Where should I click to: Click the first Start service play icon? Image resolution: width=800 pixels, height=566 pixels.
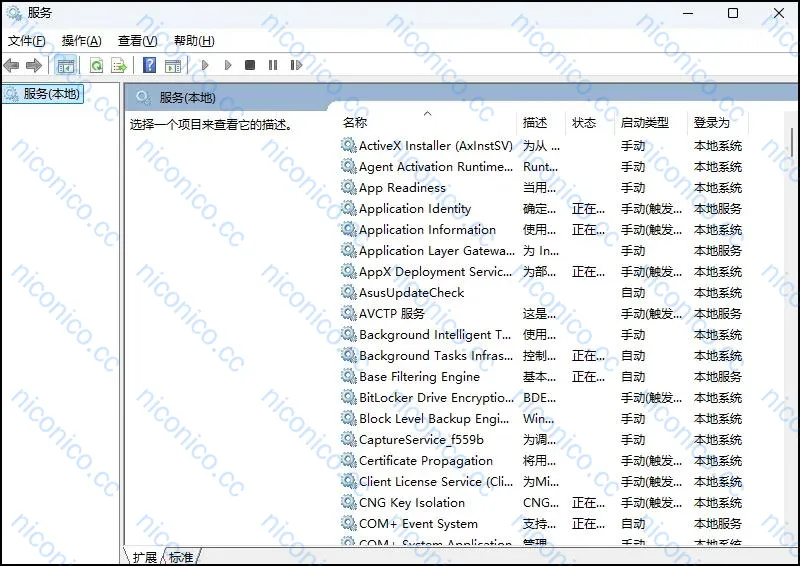(x=205, y=65)
